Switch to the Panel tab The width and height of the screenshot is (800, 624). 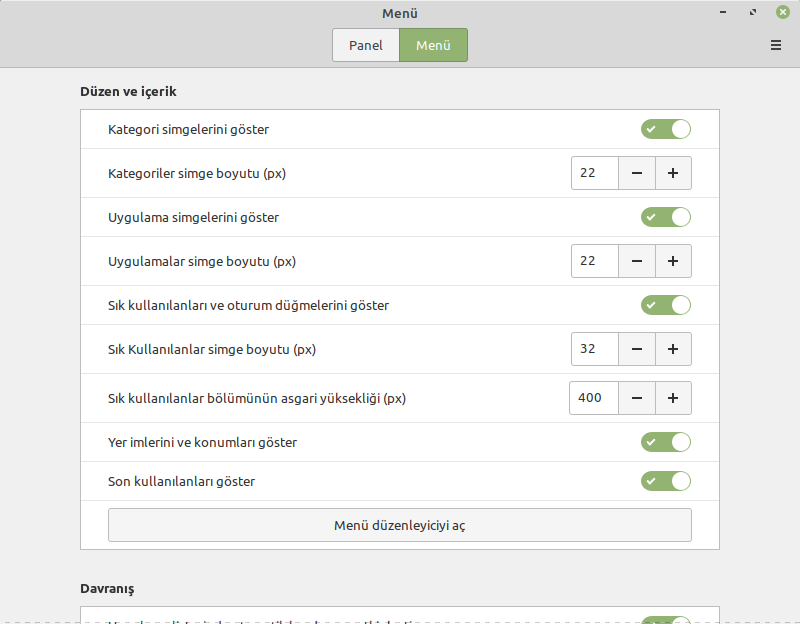click(x=366, y=45)
